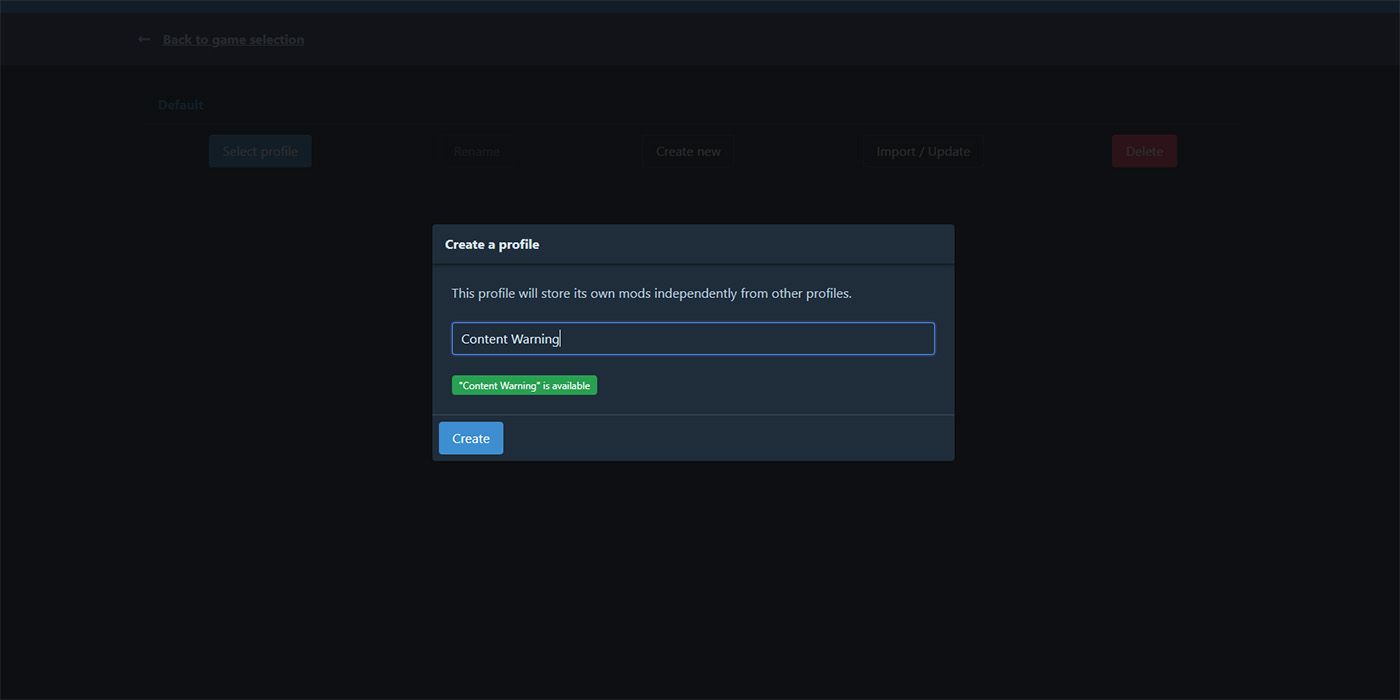Click the Create button in the dialog
1400x700 pixels.
click(x=471, y=438)
